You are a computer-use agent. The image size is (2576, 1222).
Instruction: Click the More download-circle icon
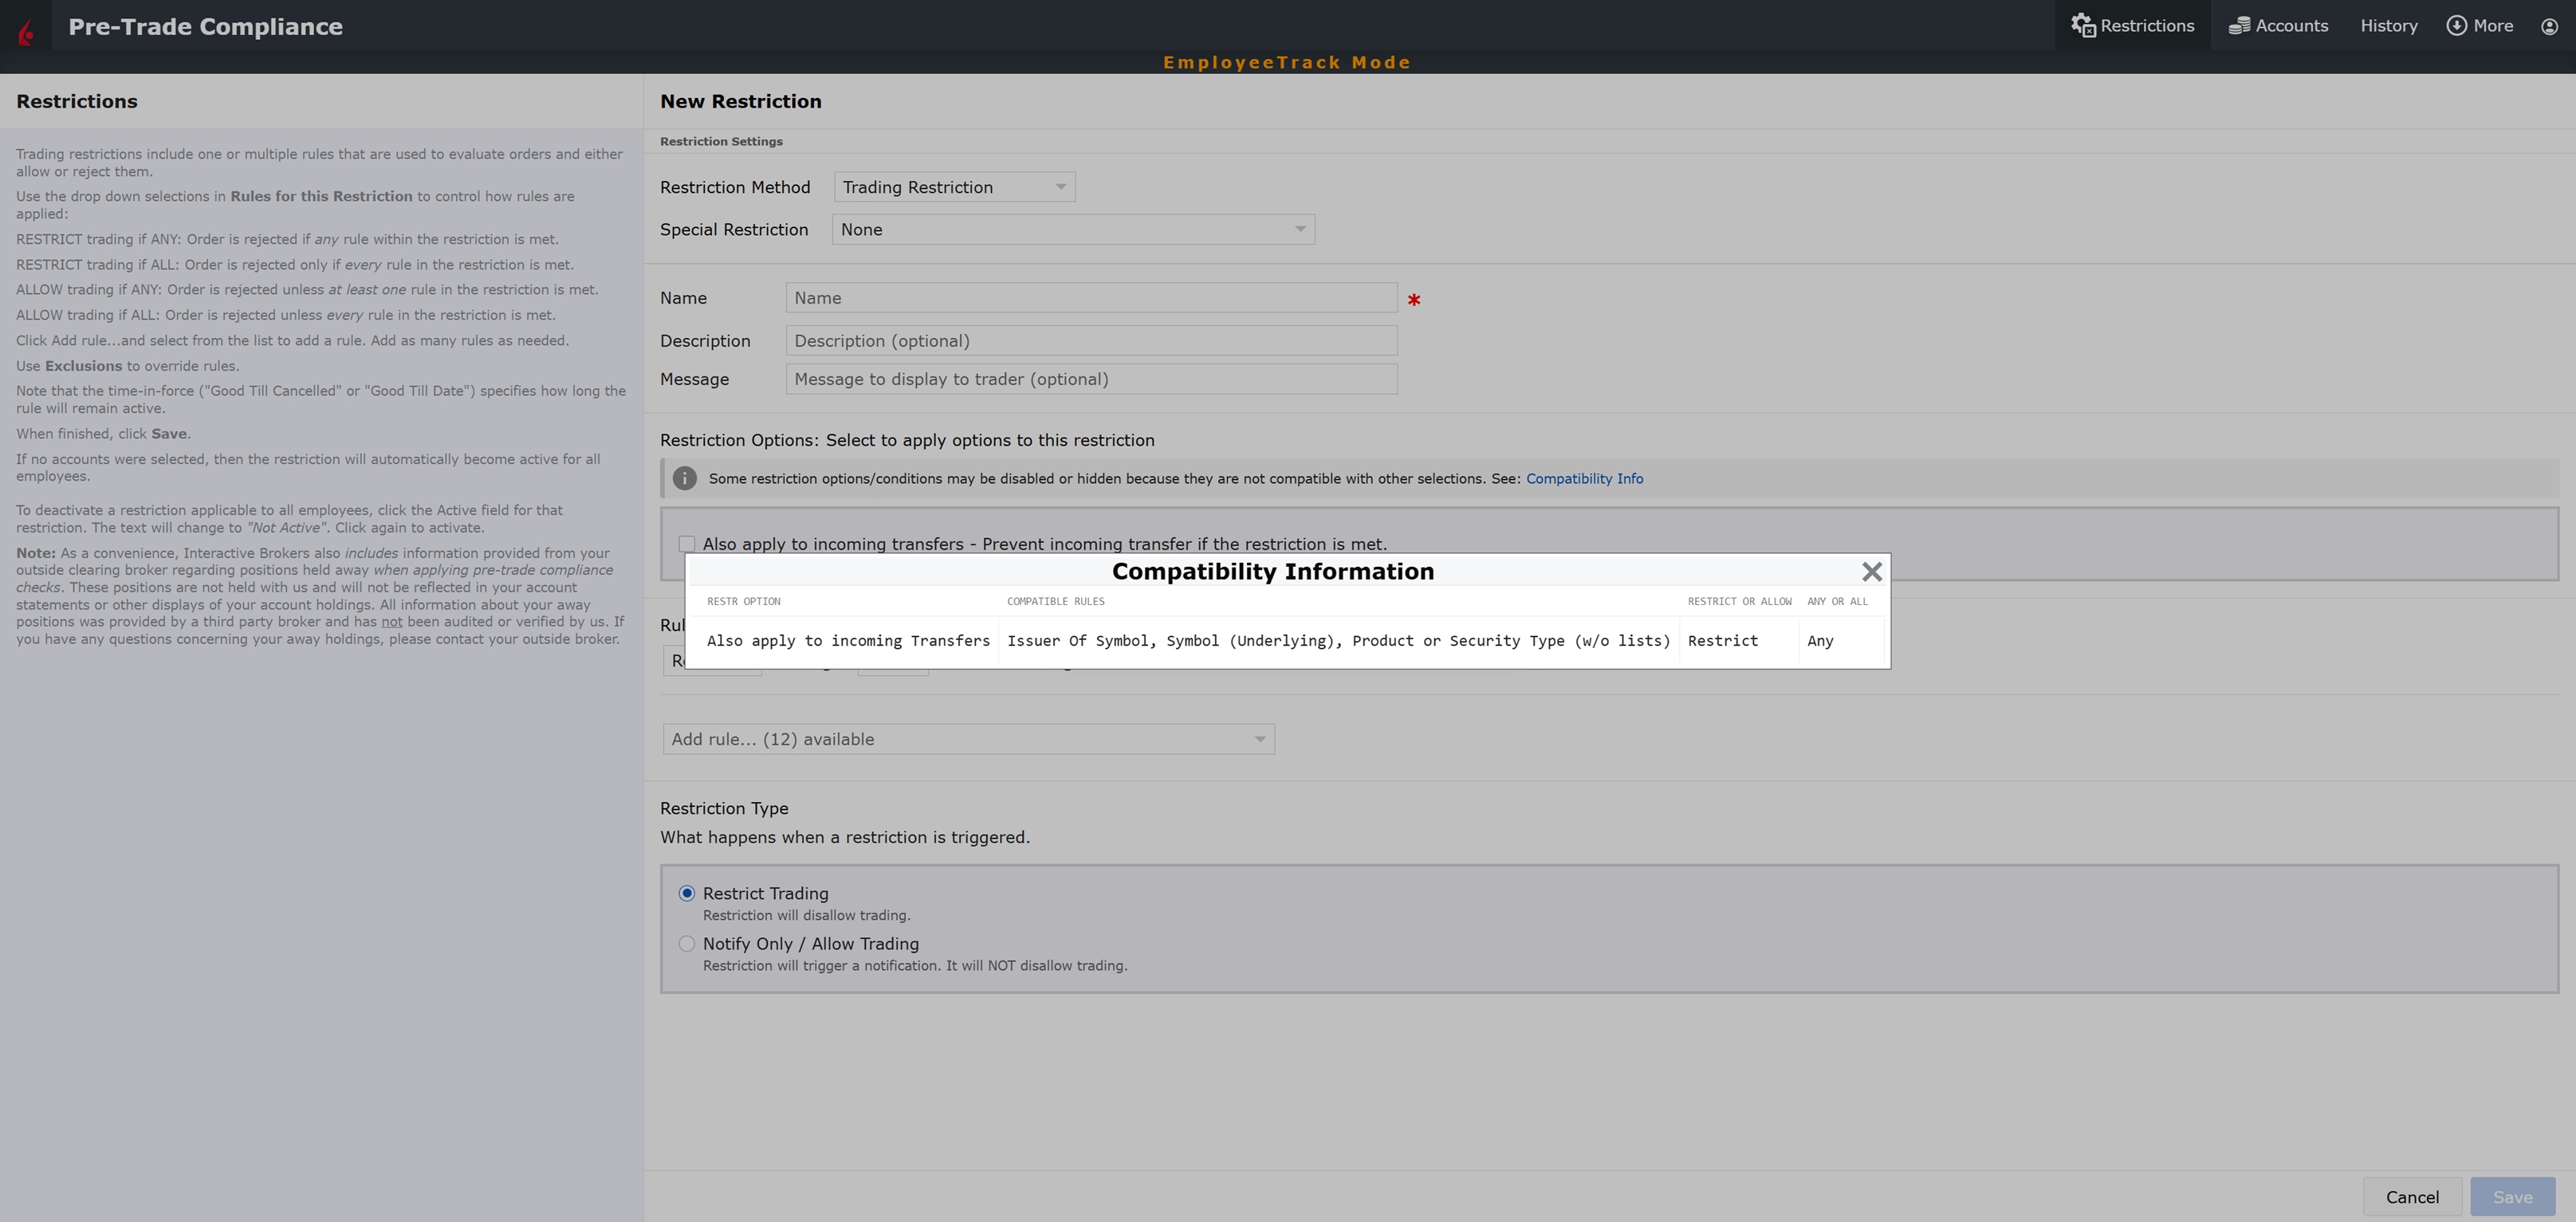coord(2456,25)
